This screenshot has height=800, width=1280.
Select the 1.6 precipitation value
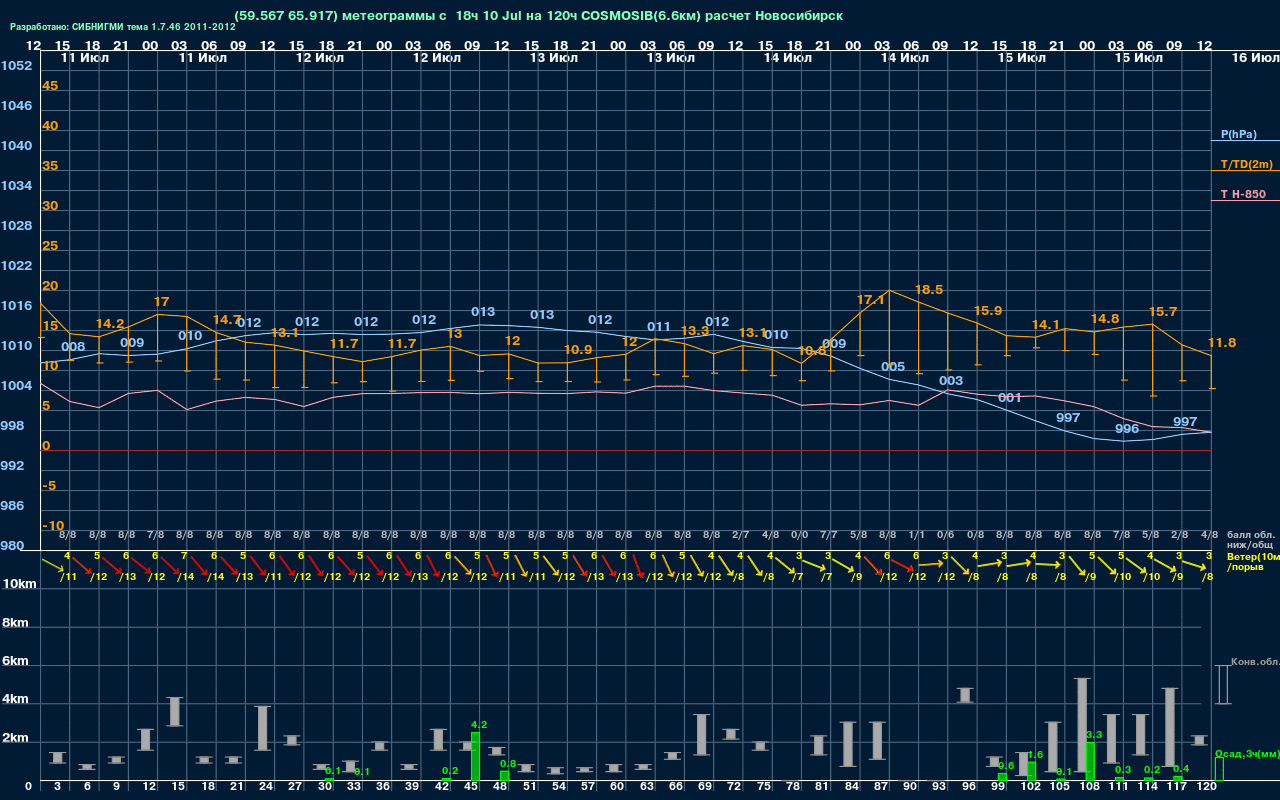1035,755
